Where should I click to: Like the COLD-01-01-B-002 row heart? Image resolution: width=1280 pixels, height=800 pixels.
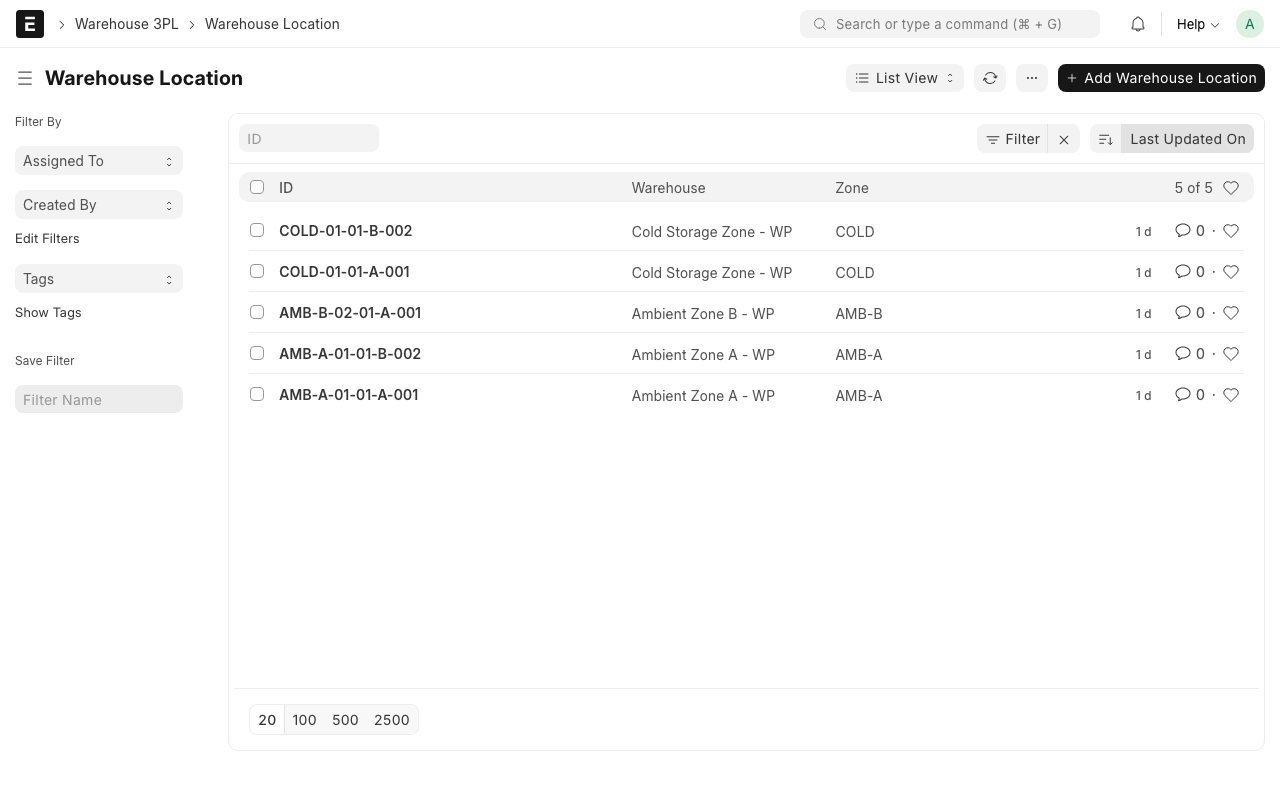coord(1231,231)
